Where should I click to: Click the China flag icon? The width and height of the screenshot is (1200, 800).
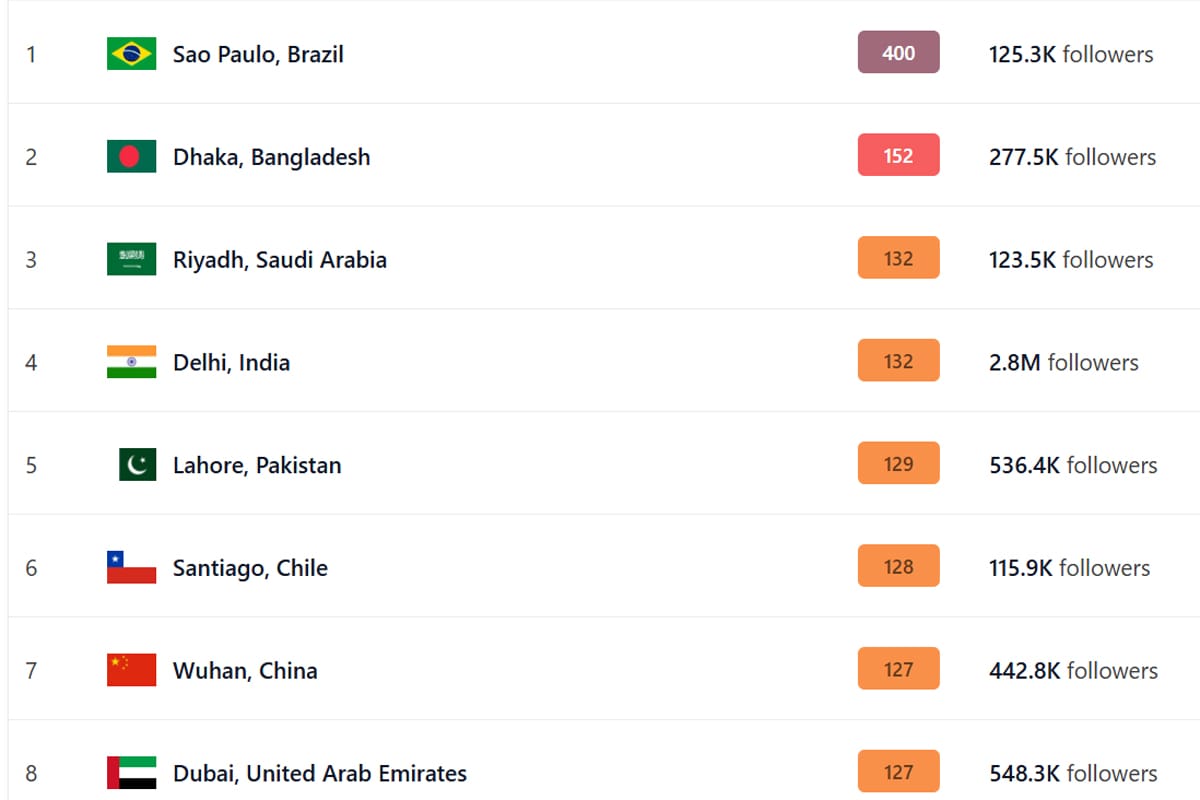(131, 670)
